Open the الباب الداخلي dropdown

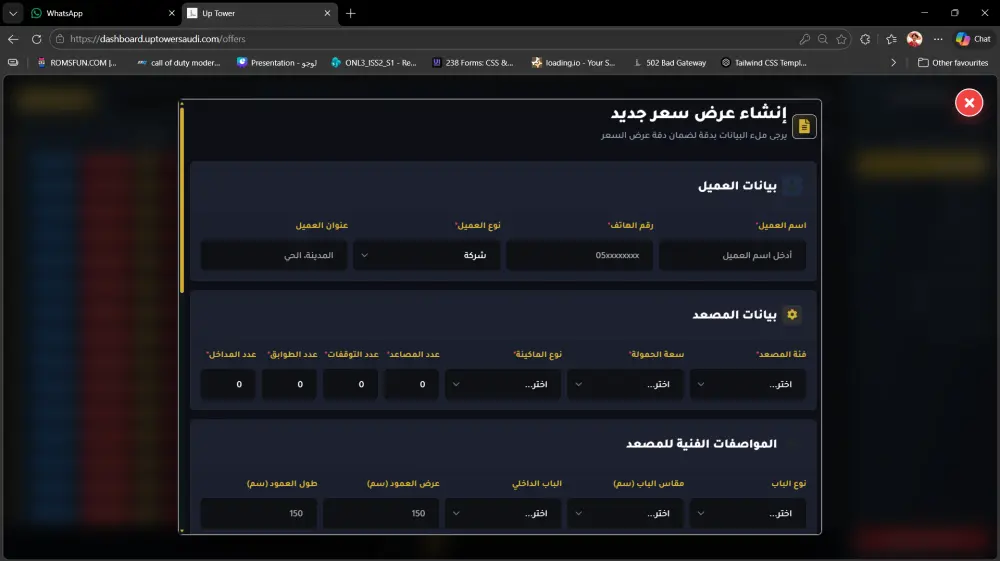click(x=503, y=513)
